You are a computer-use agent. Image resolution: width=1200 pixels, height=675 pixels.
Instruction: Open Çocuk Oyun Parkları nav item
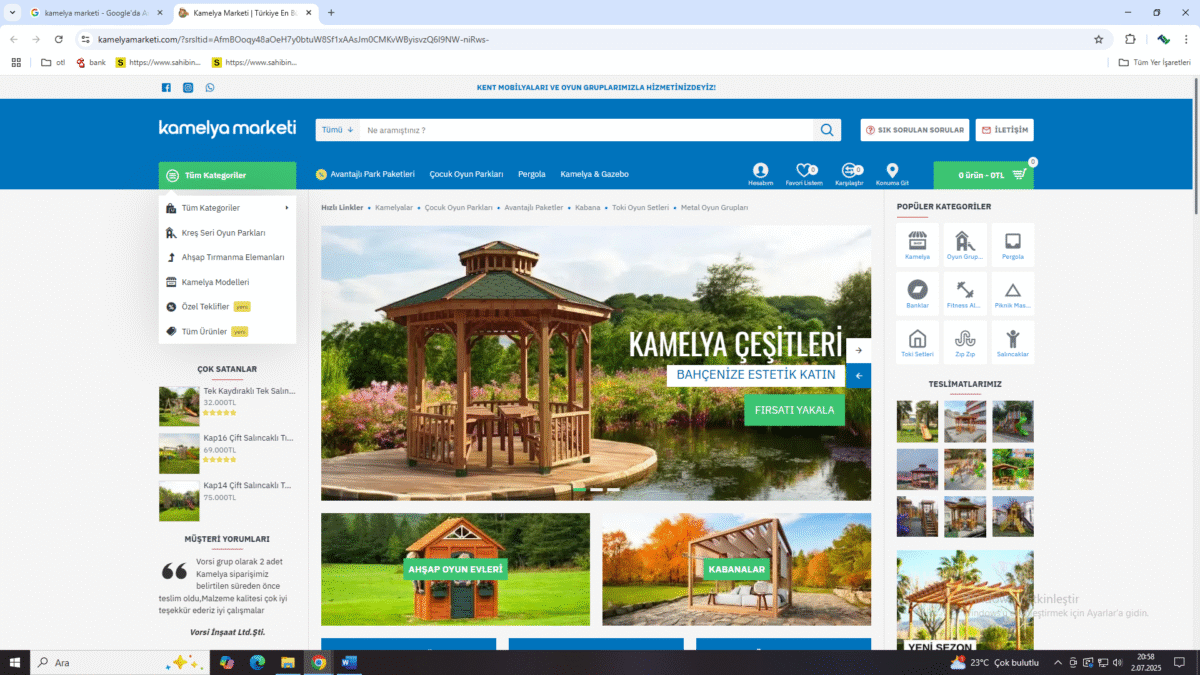point(466,174)
